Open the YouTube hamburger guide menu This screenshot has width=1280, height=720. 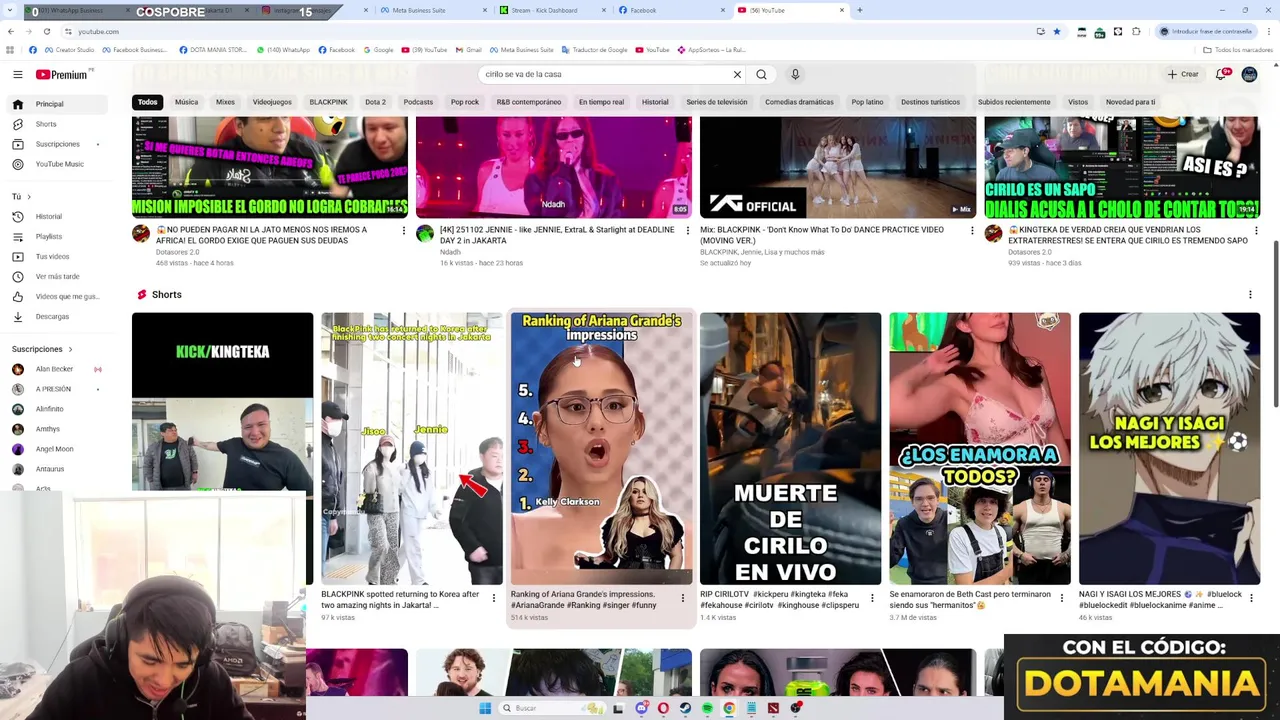(17, 74)
